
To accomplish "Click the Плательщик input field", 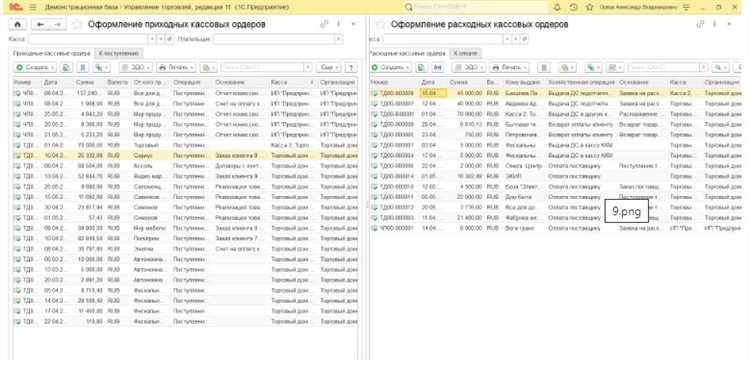I will 275,39.
